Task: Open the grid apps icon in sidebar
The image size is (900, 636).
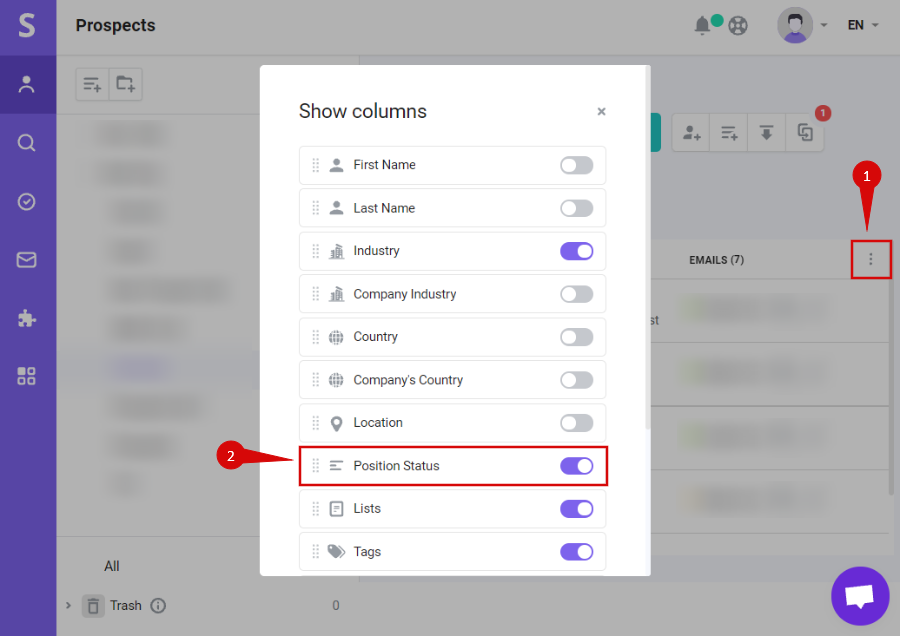Action: pyautogui.click(x=26, y=376)
